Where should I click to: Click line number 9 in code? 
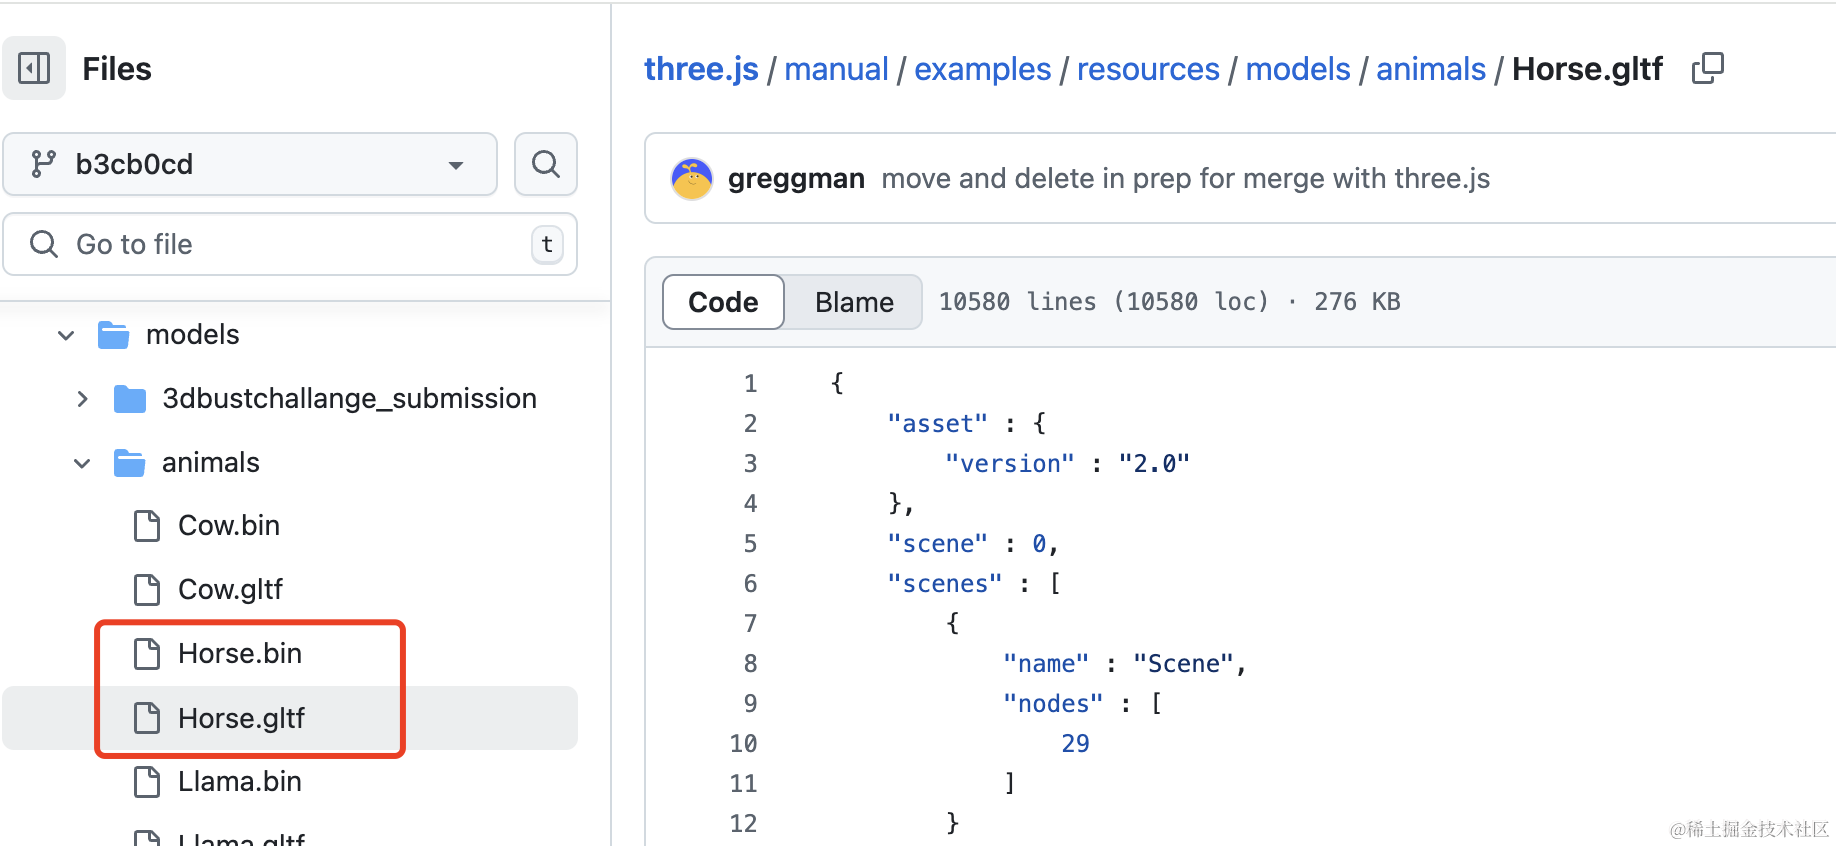coord(750,704)
